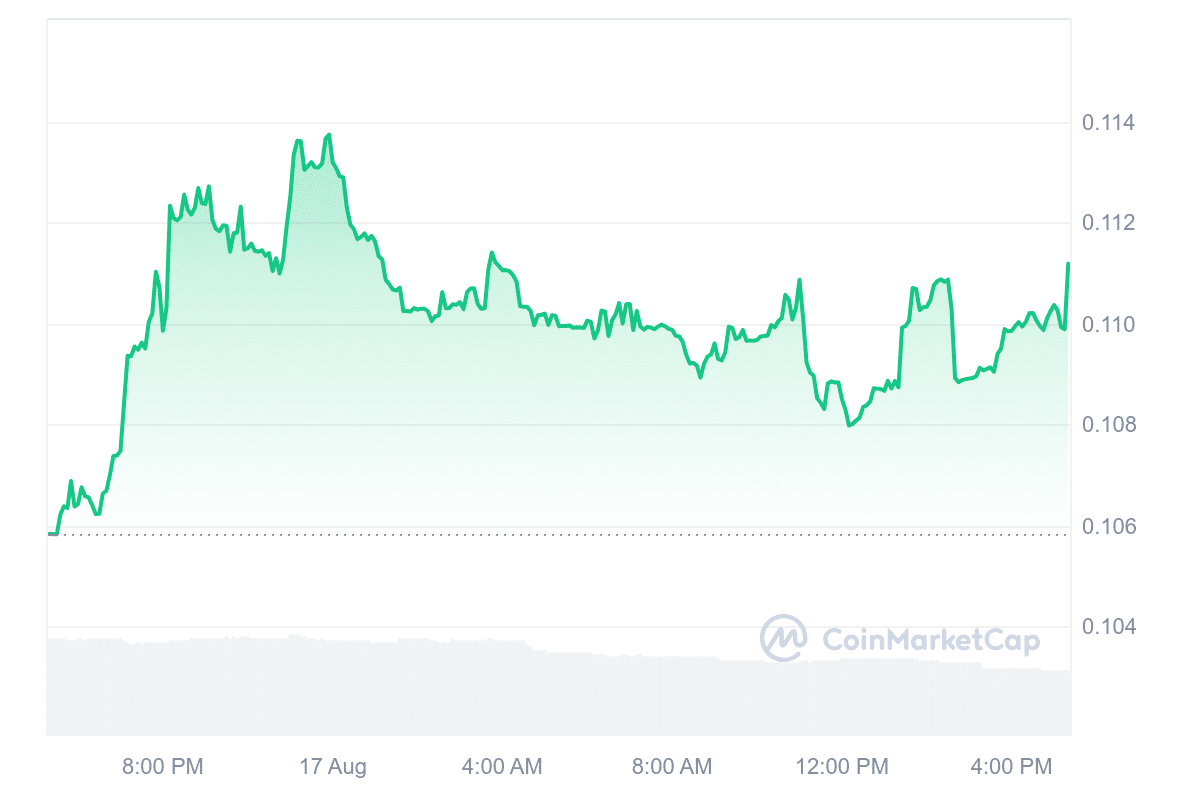Click the CoinMarketCap logo icon
The width and height of the screenshot is (1200, 800).
784,638
